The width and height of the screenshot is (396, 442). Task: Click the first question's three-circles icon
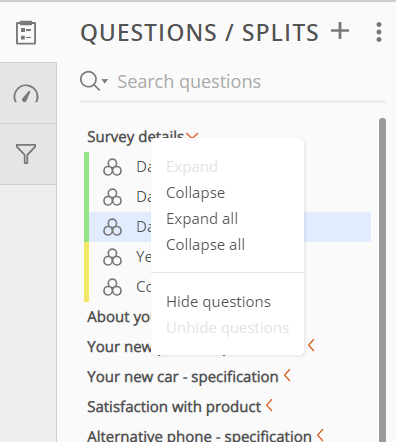113,167
